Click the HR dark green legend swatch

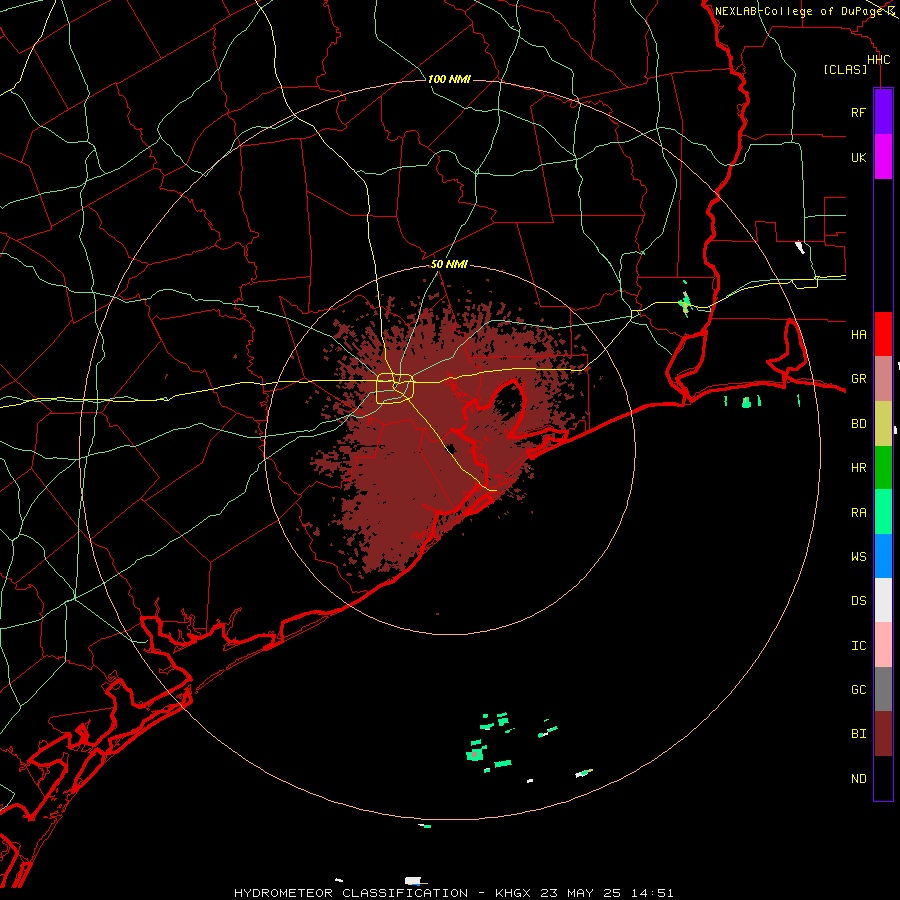[883, 468]
